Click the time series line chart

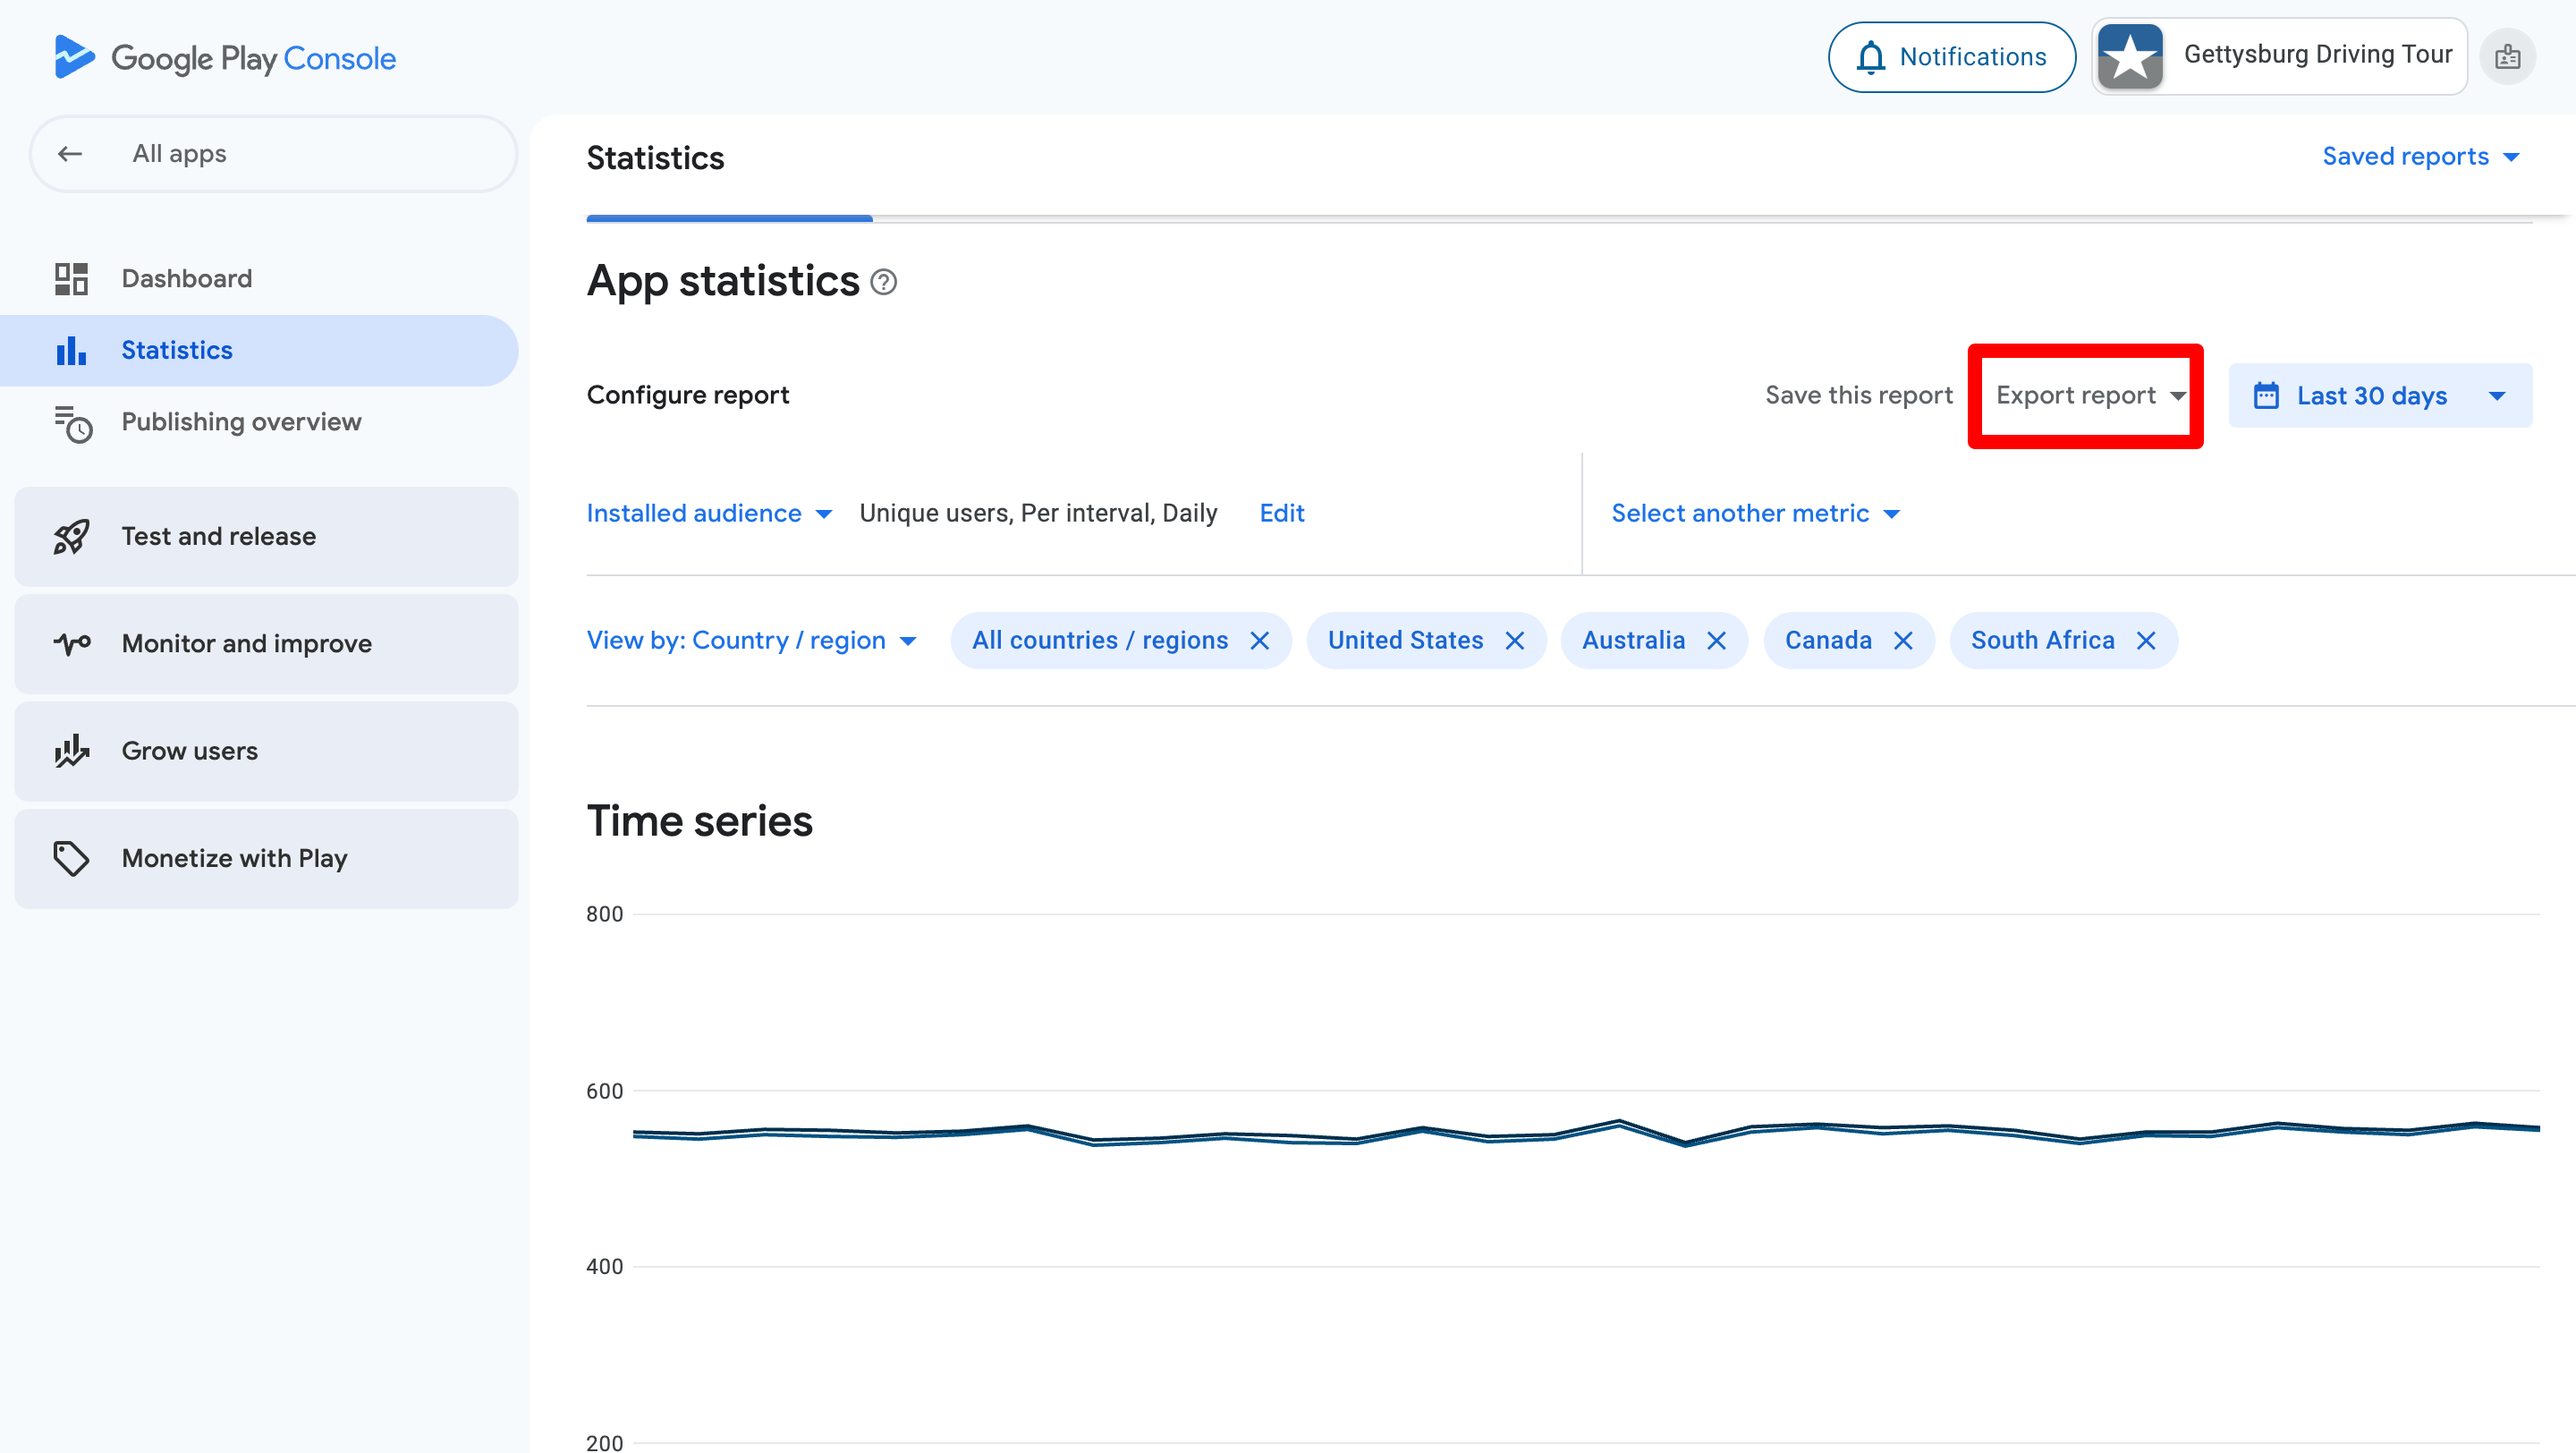tap(1586, 1132)
